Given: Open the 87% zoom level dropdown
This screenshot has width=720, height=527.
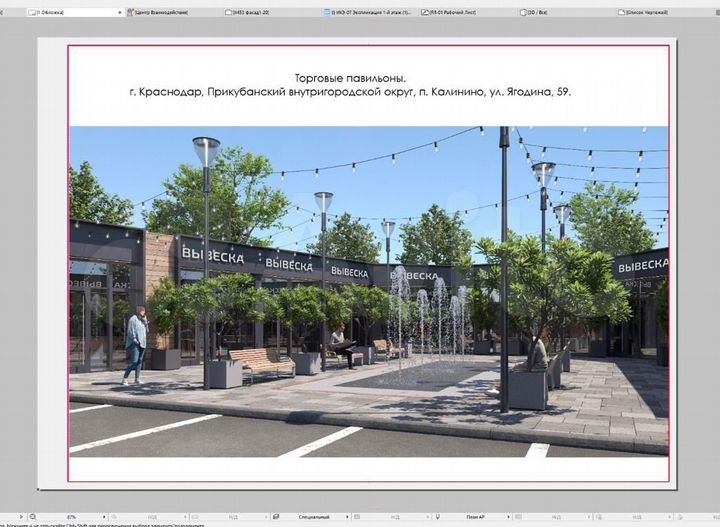Looking at the screenshot, I should 104,517.
